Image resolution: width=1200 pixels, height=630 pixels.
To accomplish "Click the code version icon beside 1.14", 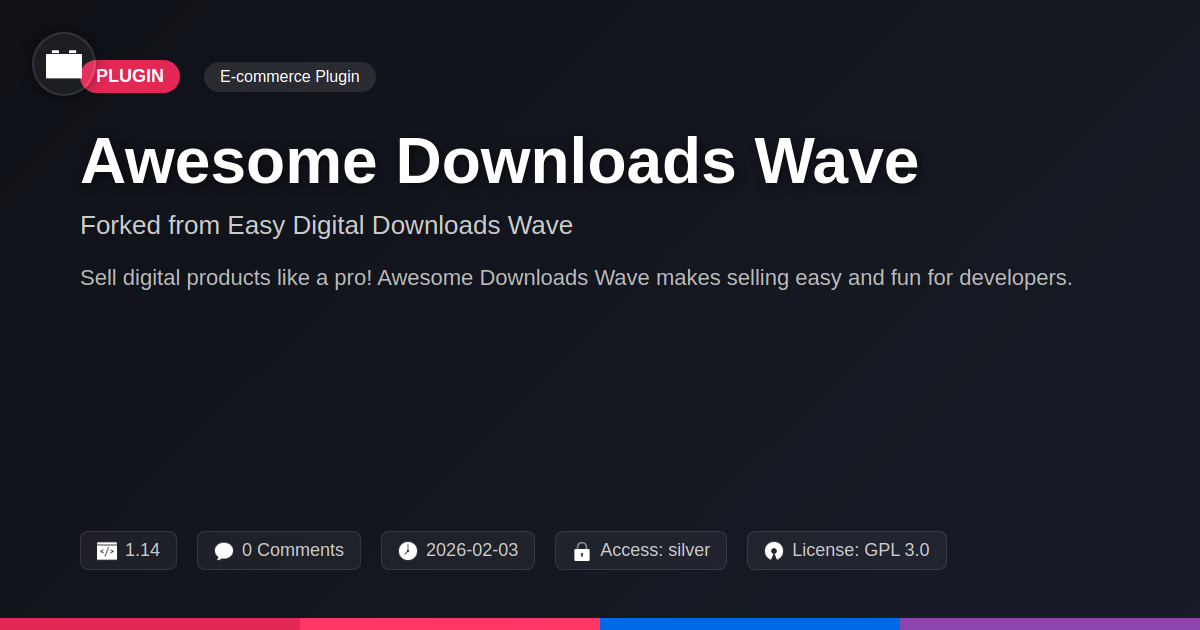I will click(107, 551).
